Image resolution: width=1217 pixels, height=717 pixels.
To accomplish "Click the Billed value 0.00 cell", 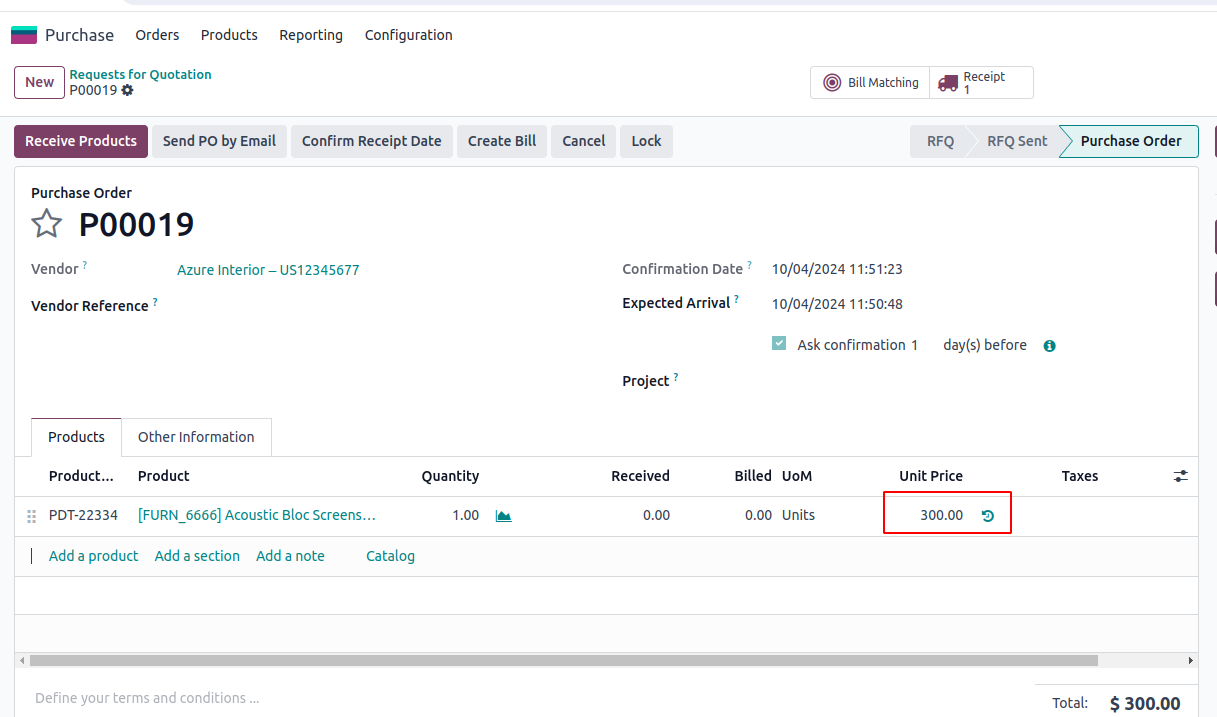I will click(x=759, y=515).
